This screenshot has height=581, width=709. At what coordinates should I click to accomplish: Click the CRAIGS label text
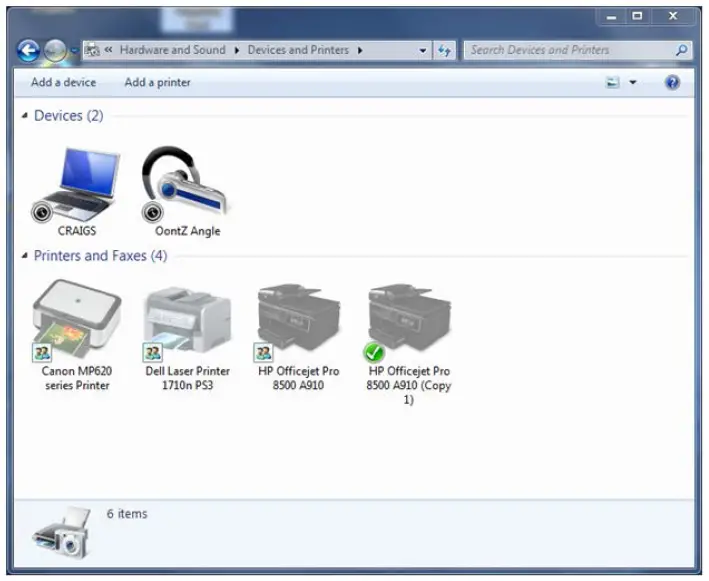77,231
